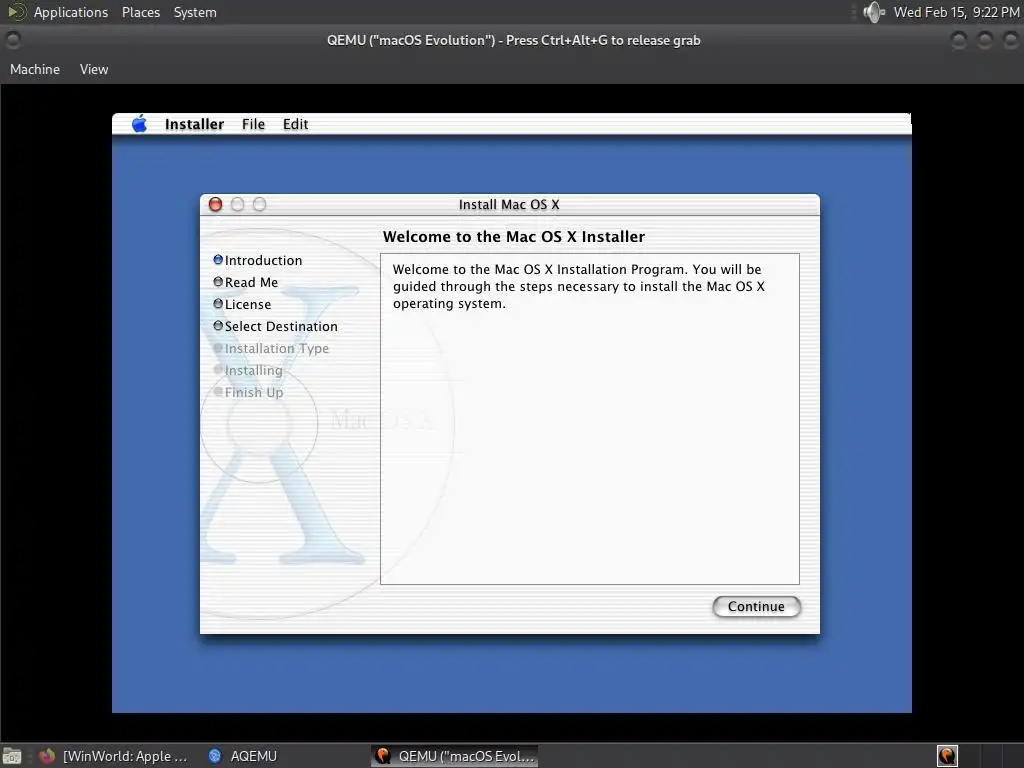The height and width of the screenshot is (768, 1024).
Task: Click the date and time clock
Action: coord(956,12)
